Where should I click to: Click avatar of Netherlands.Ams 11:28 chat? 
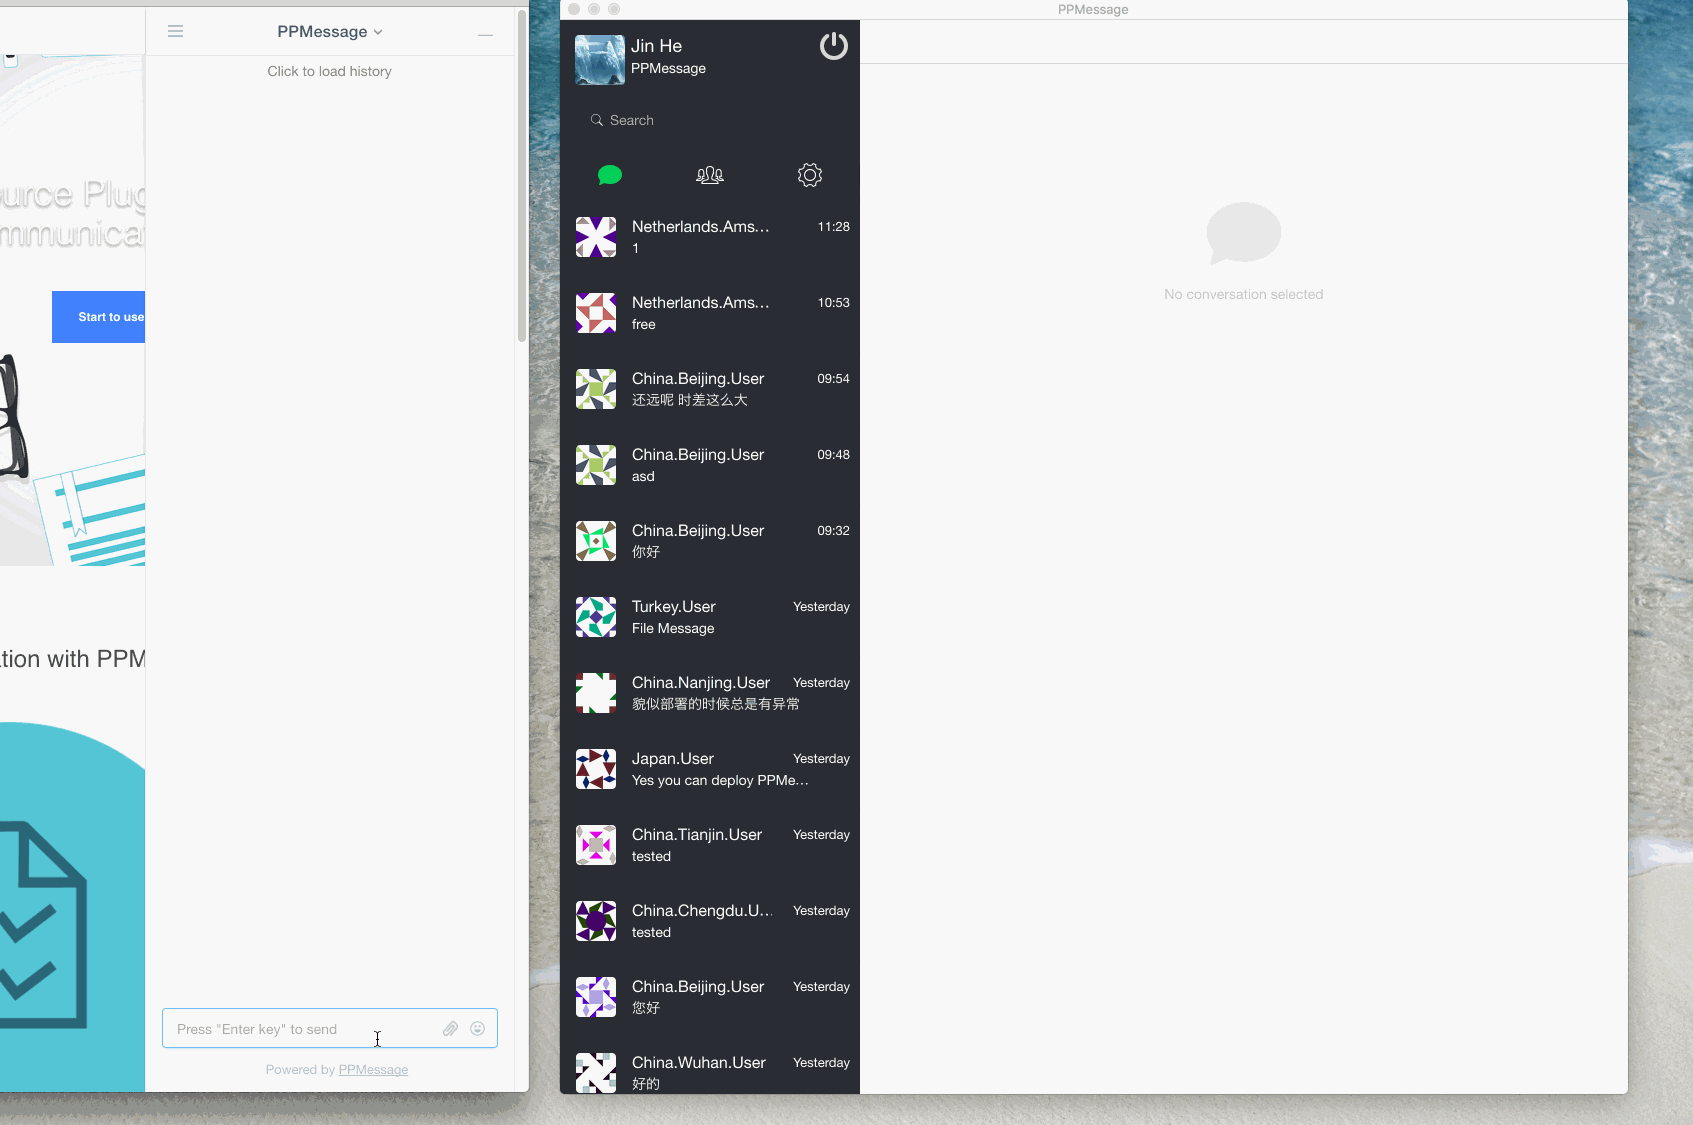[x=596, y=237]
